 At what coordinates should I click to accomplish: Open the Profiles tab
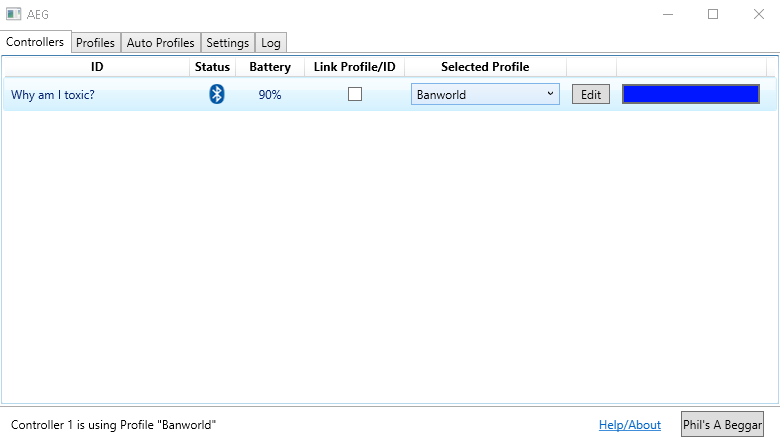coord(96,43)
